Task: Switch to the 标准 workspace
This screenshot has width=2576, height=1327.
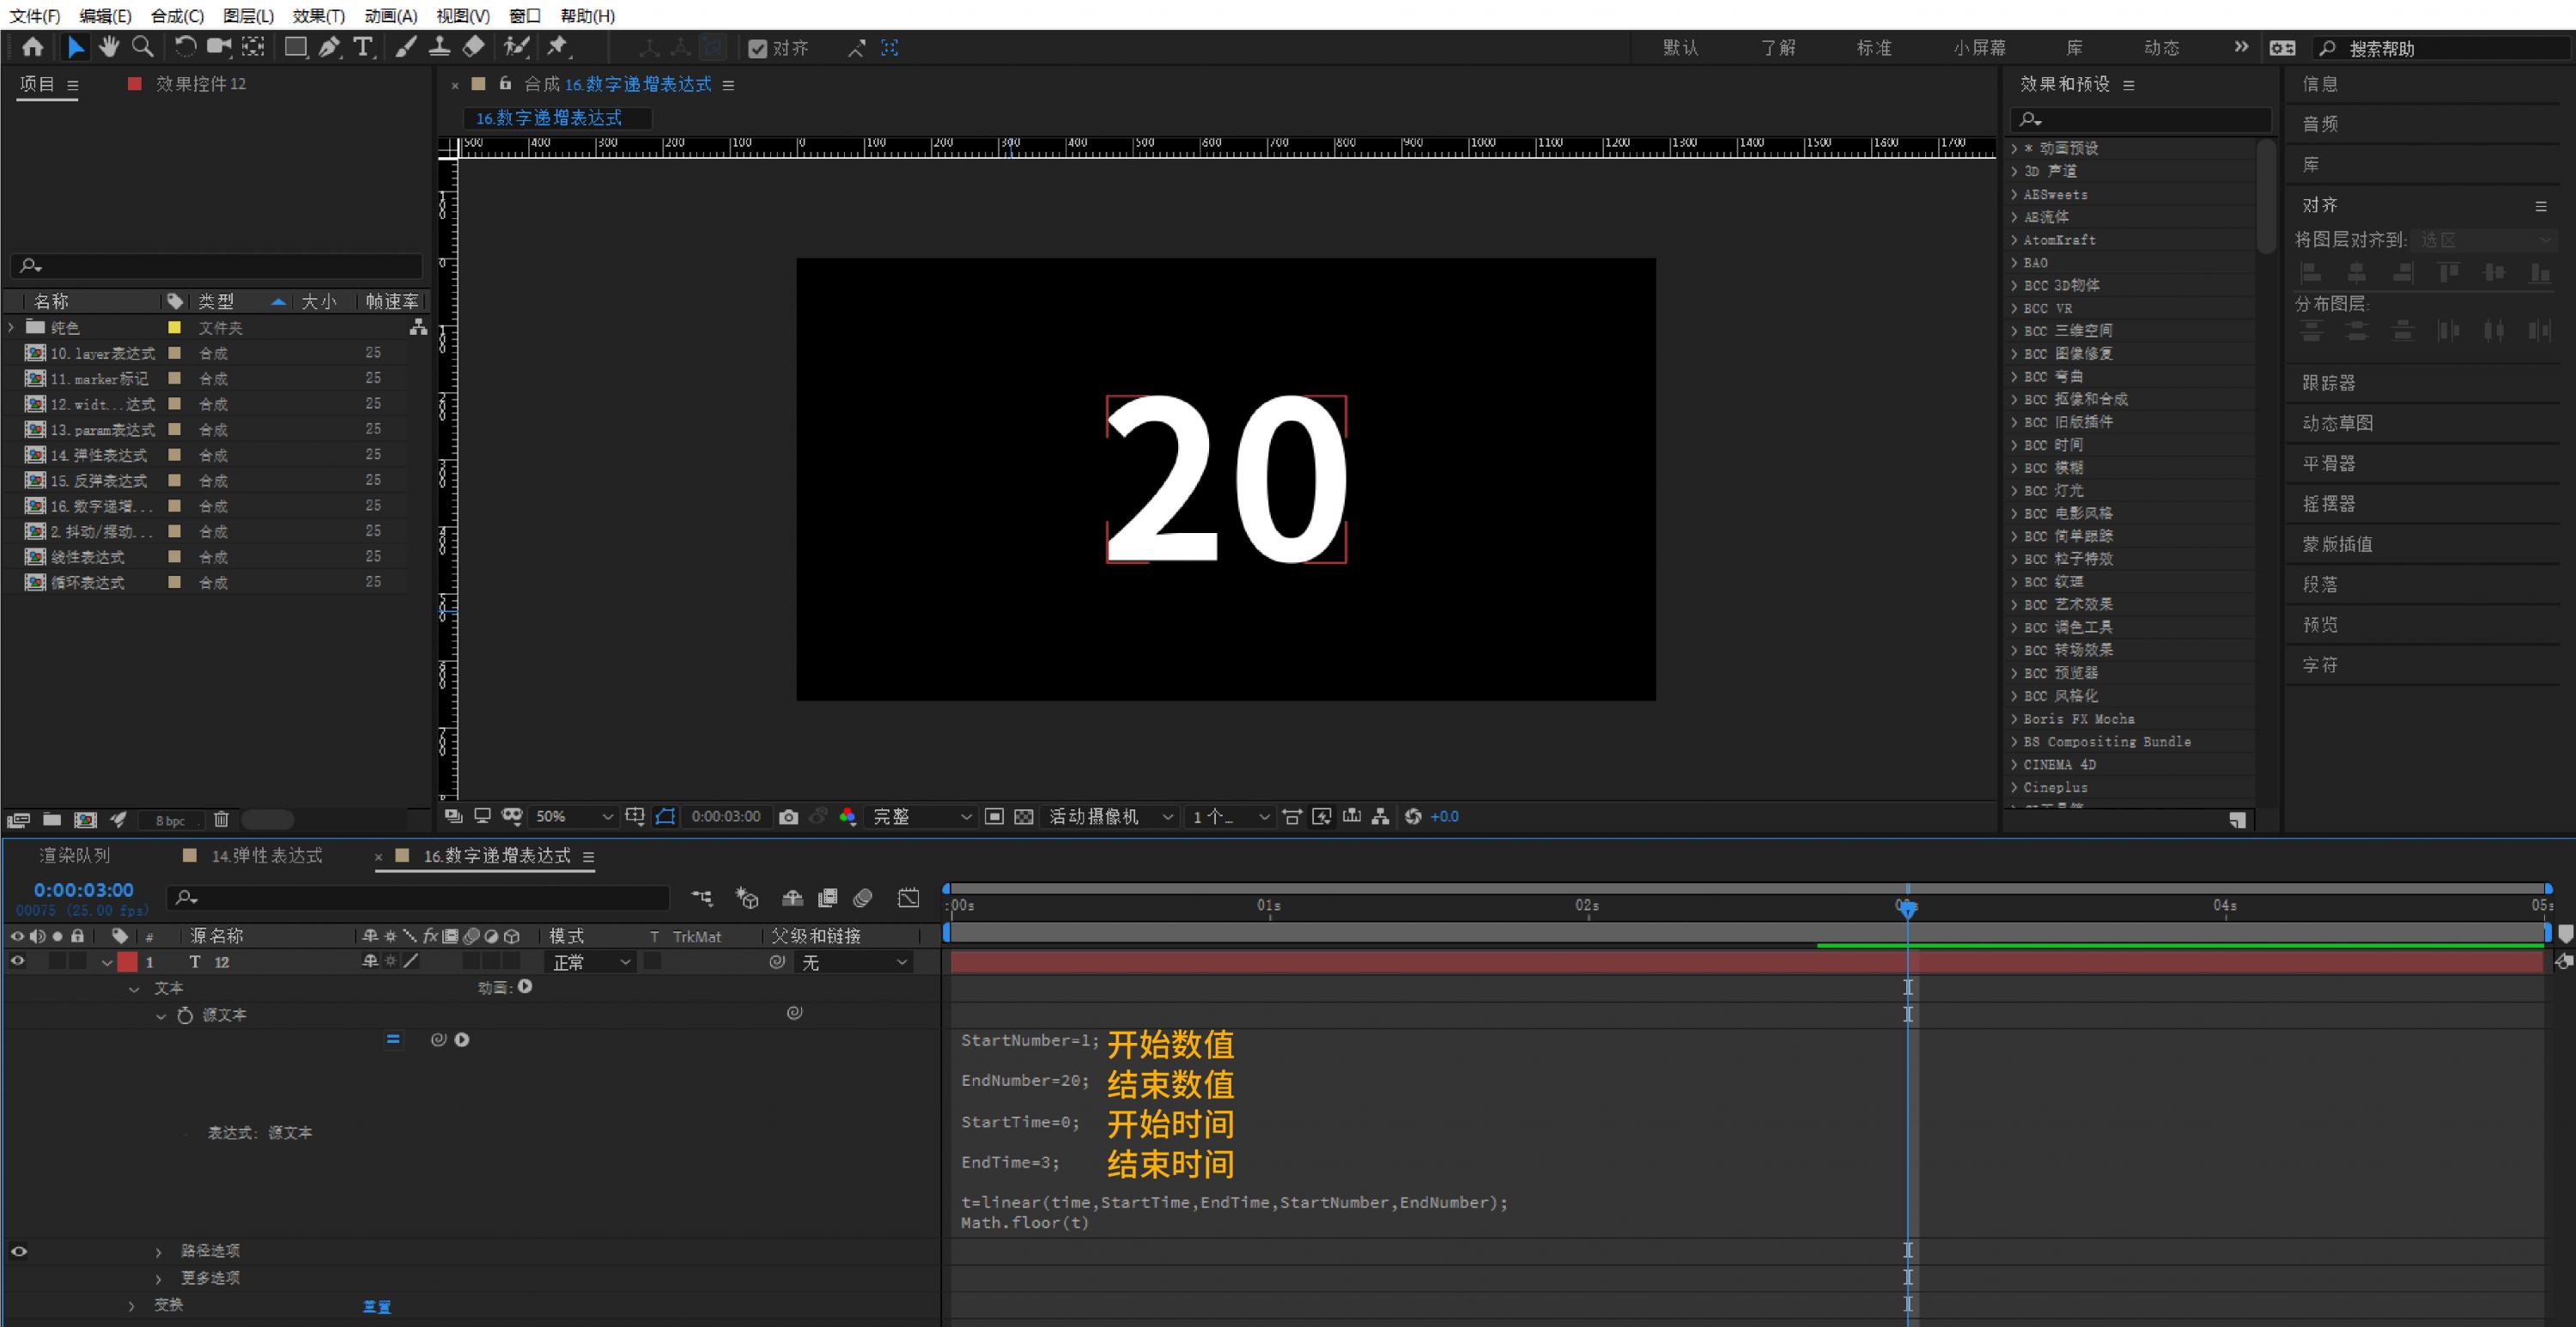Action: click(x=1873, y=48)
